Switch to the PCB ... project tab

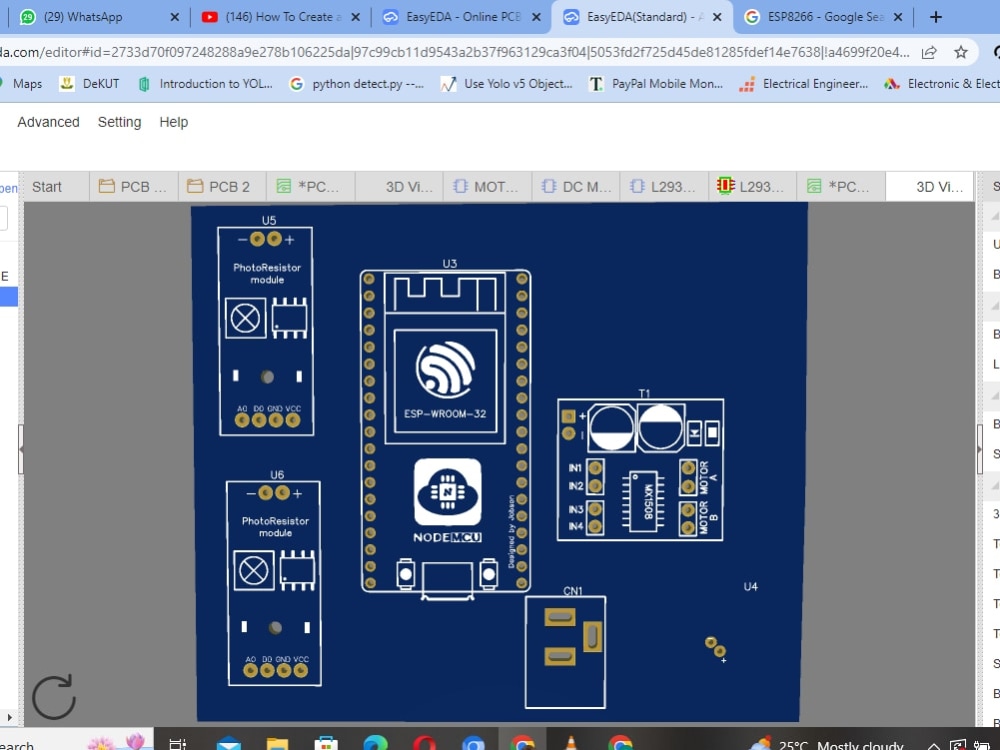point(134,187)
